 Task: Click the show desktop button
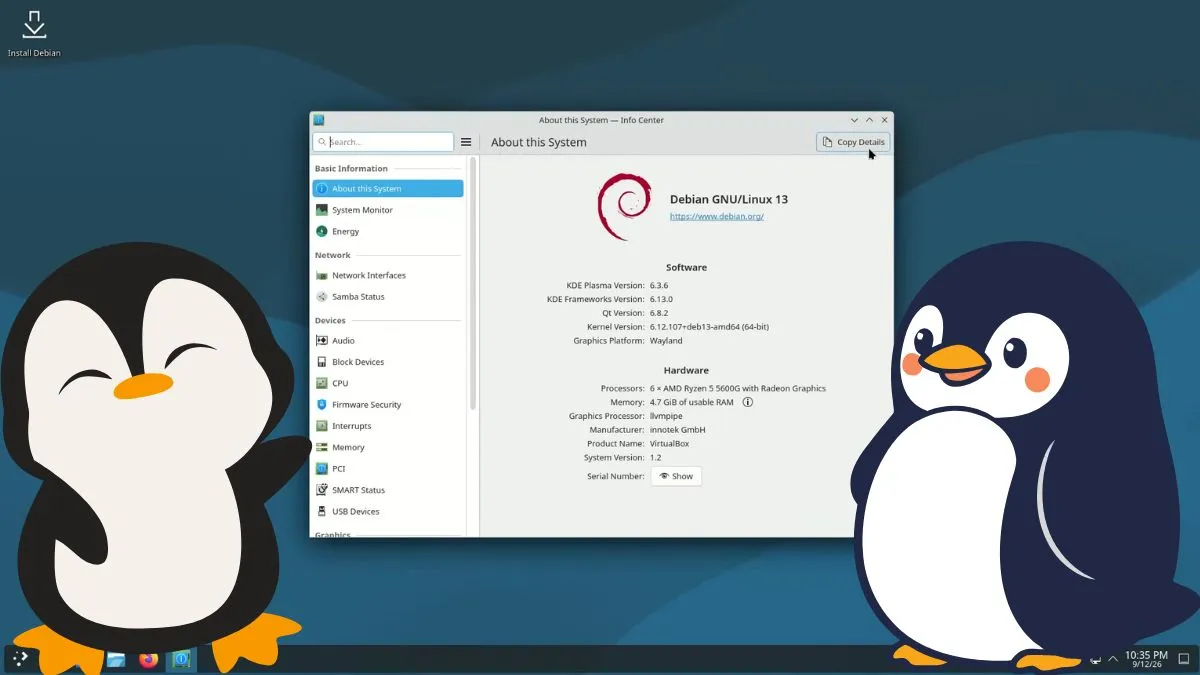point(1184,660)
